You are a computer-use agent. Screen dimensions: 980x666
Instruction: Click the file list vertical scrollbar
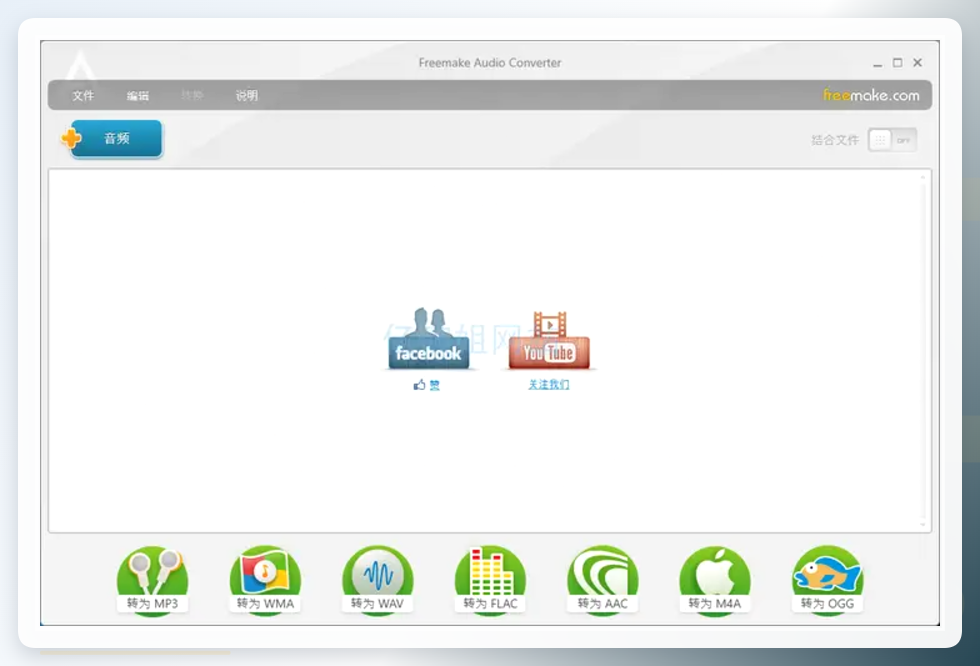point(922,351)
